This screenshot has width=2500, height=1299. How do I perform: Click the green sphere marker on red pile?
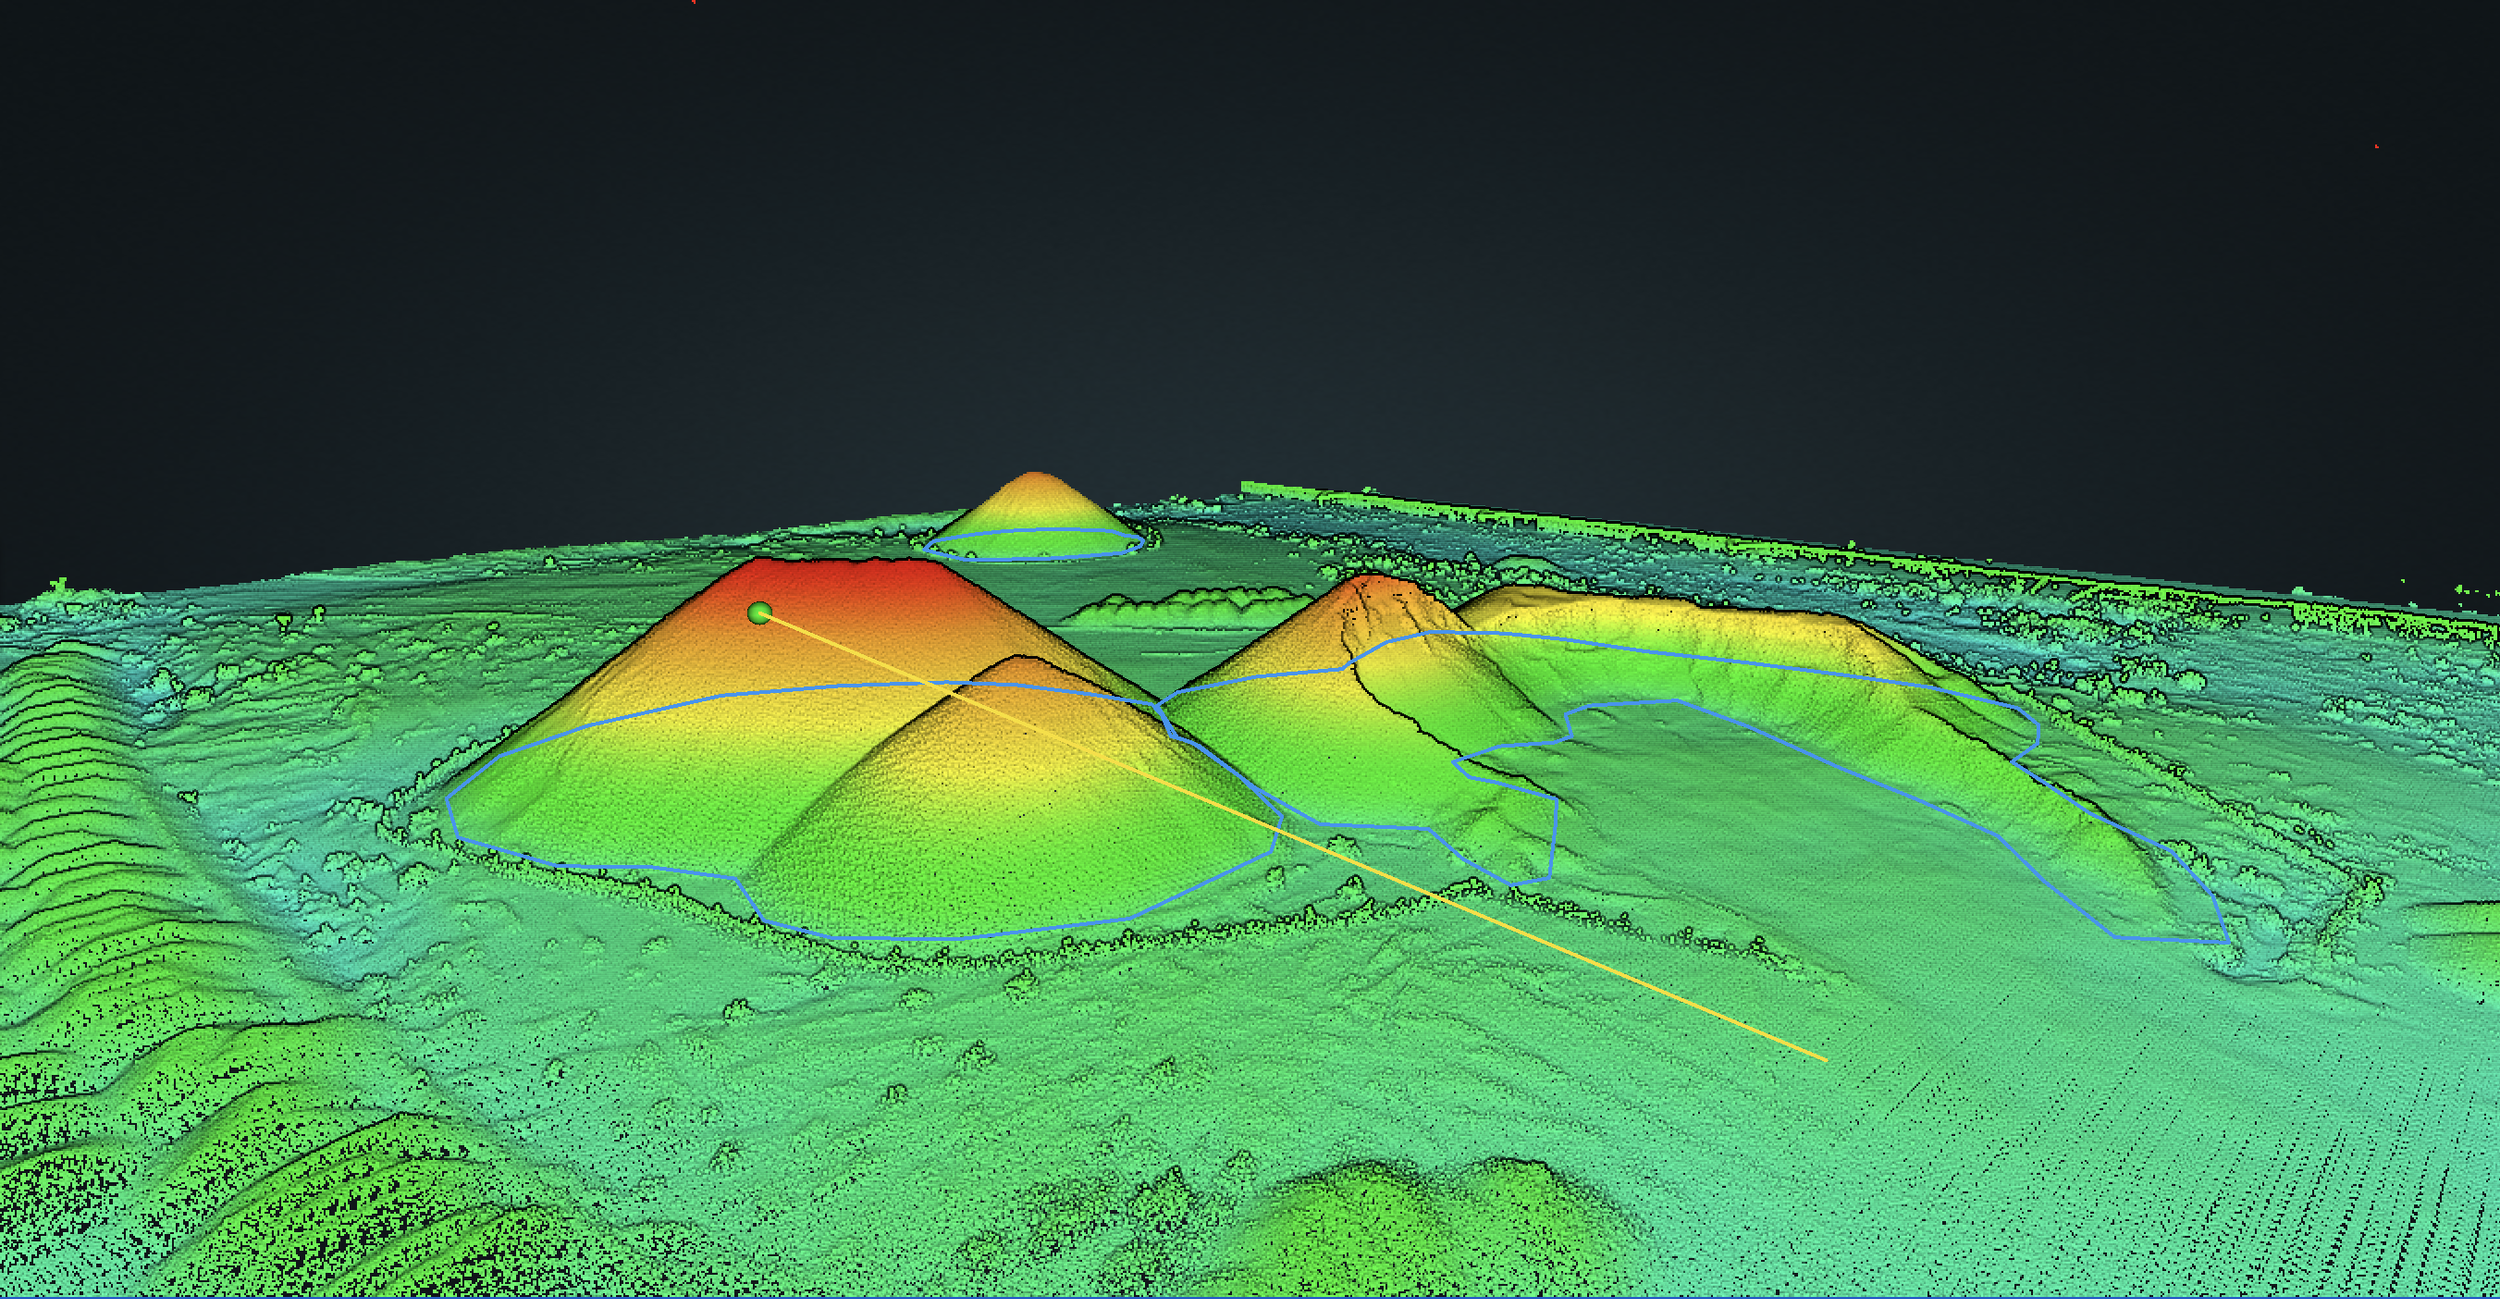[760, 613]
